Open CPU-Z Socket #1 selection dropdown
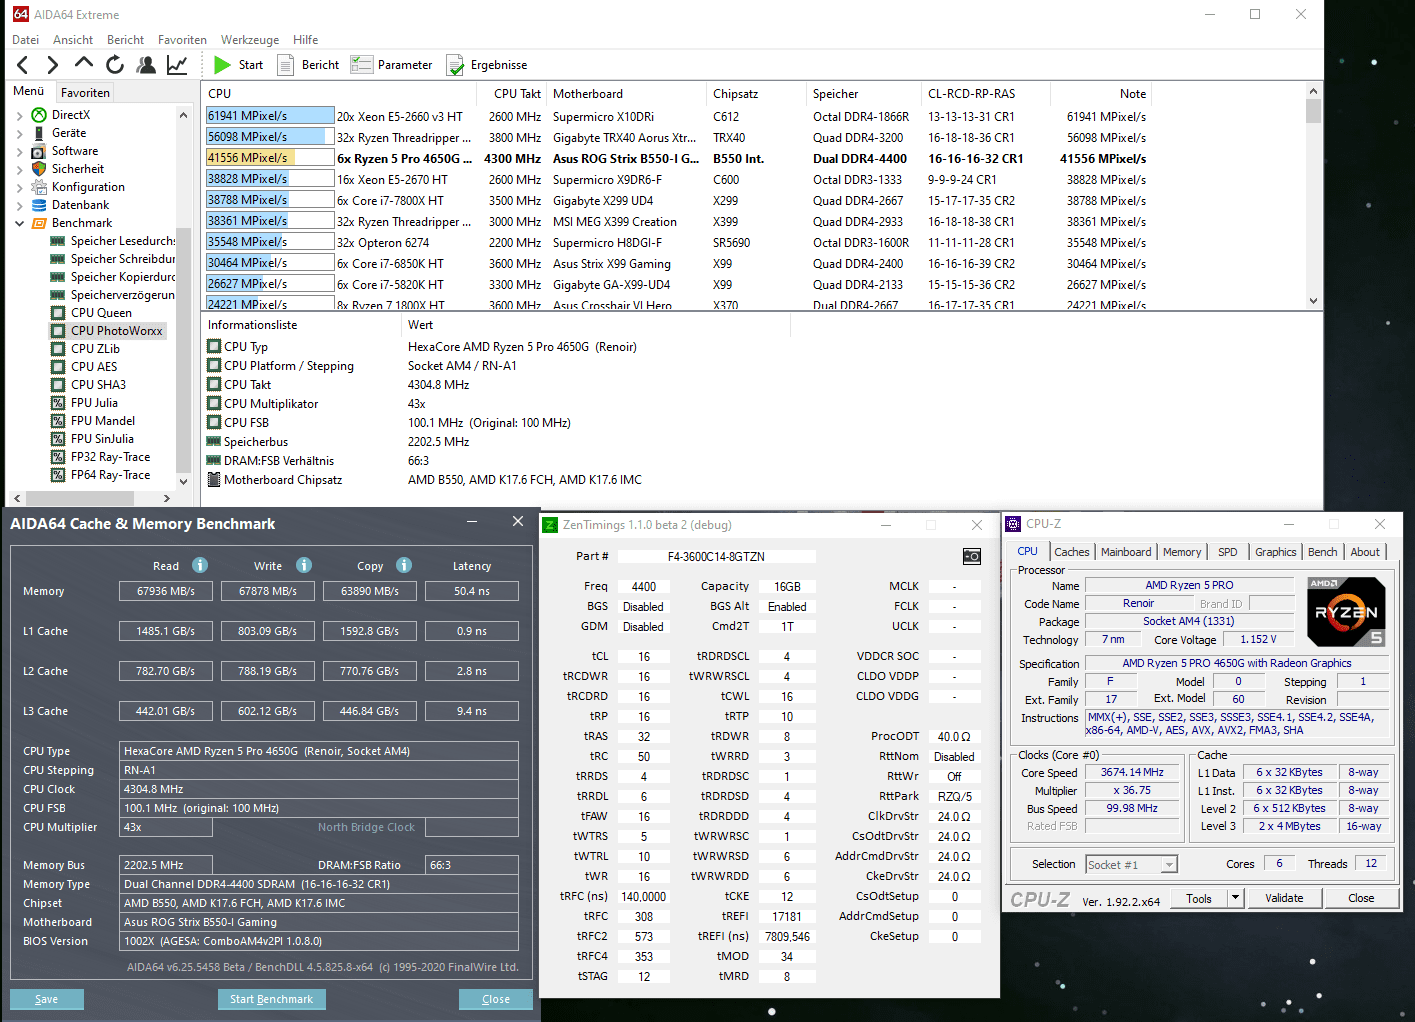The image size is (1415, 1022). 1169,865
